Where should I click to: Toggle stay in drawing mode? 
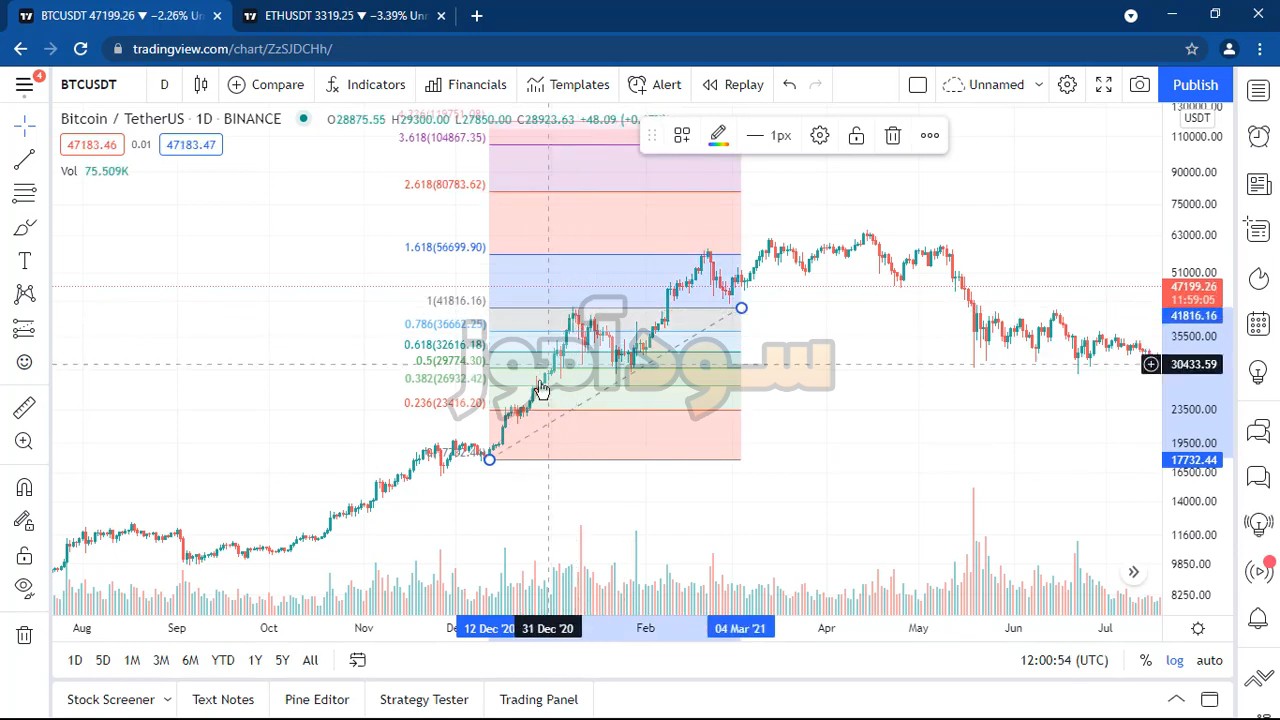pos(25,520)
